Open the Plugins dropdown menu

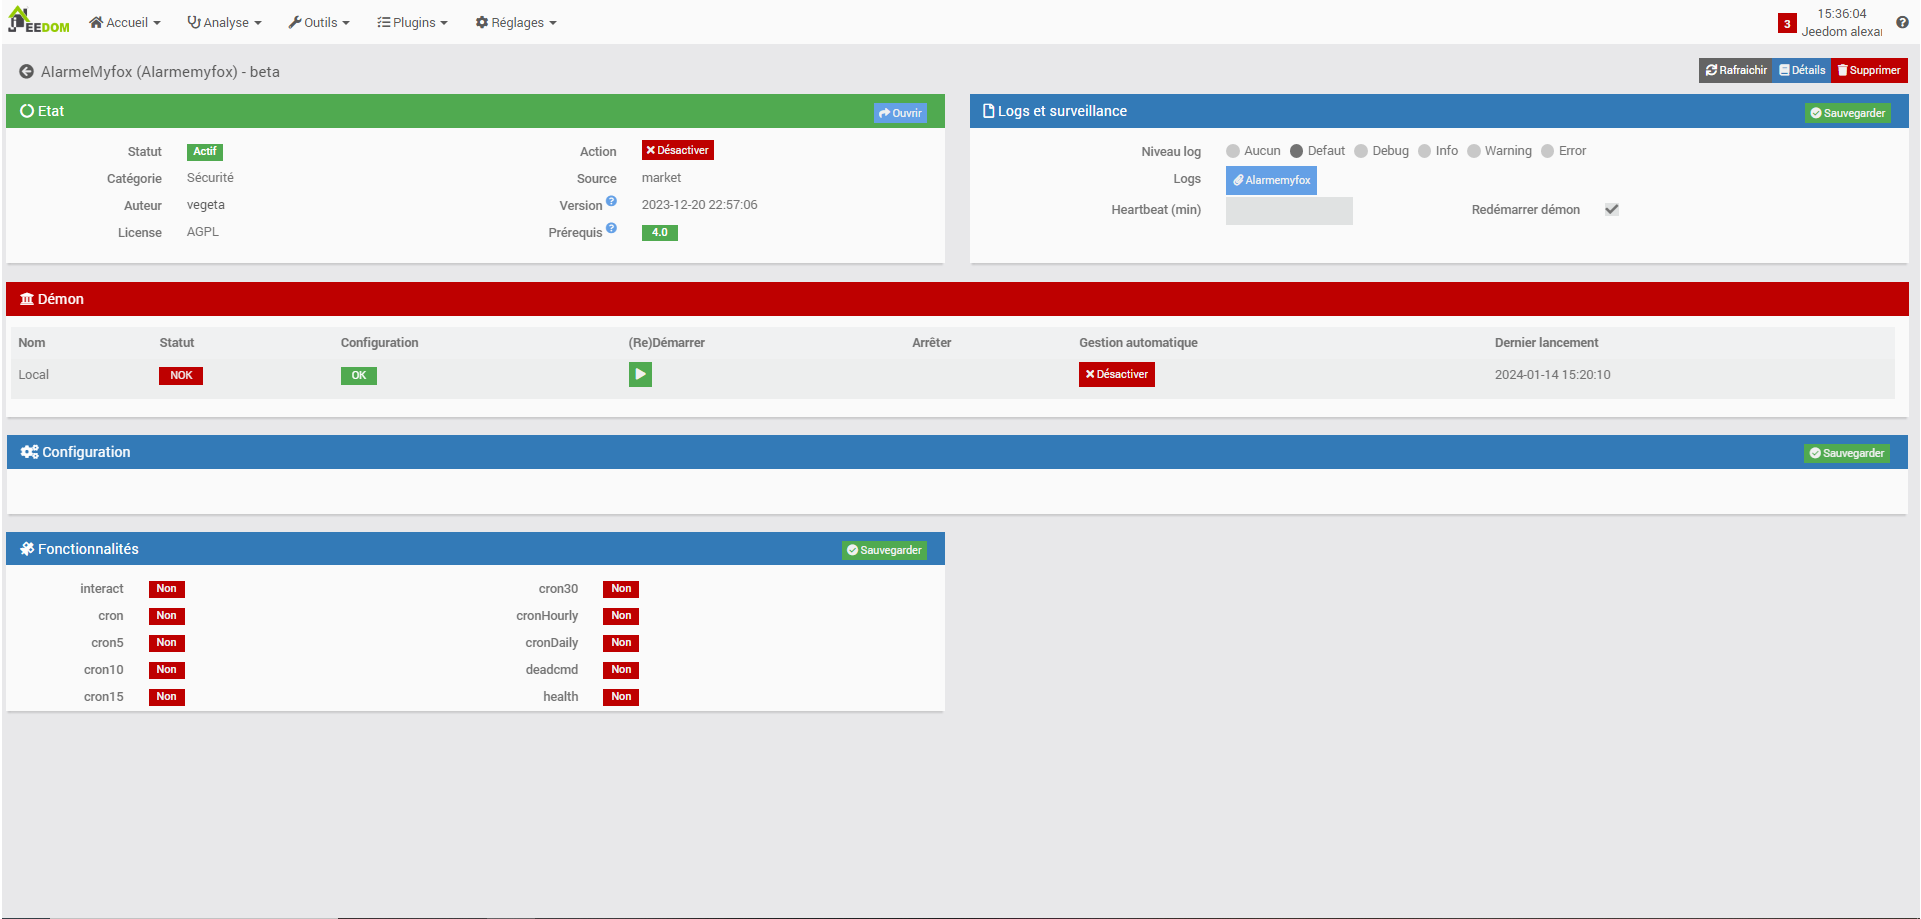[x=412, y=22]
